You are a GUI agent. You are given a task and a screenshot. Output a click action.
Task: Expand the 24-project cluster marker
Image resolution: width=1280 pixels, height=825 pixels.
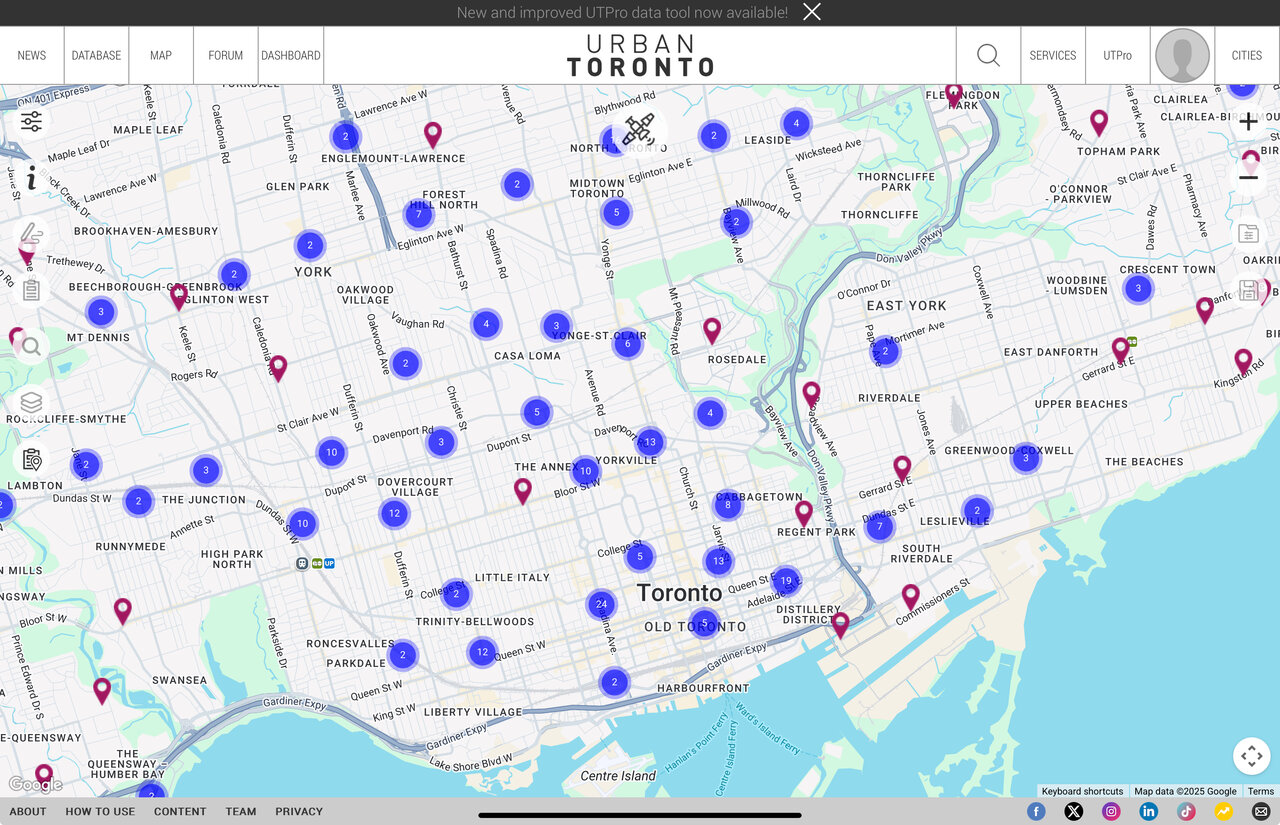click(x=601, y=604)
